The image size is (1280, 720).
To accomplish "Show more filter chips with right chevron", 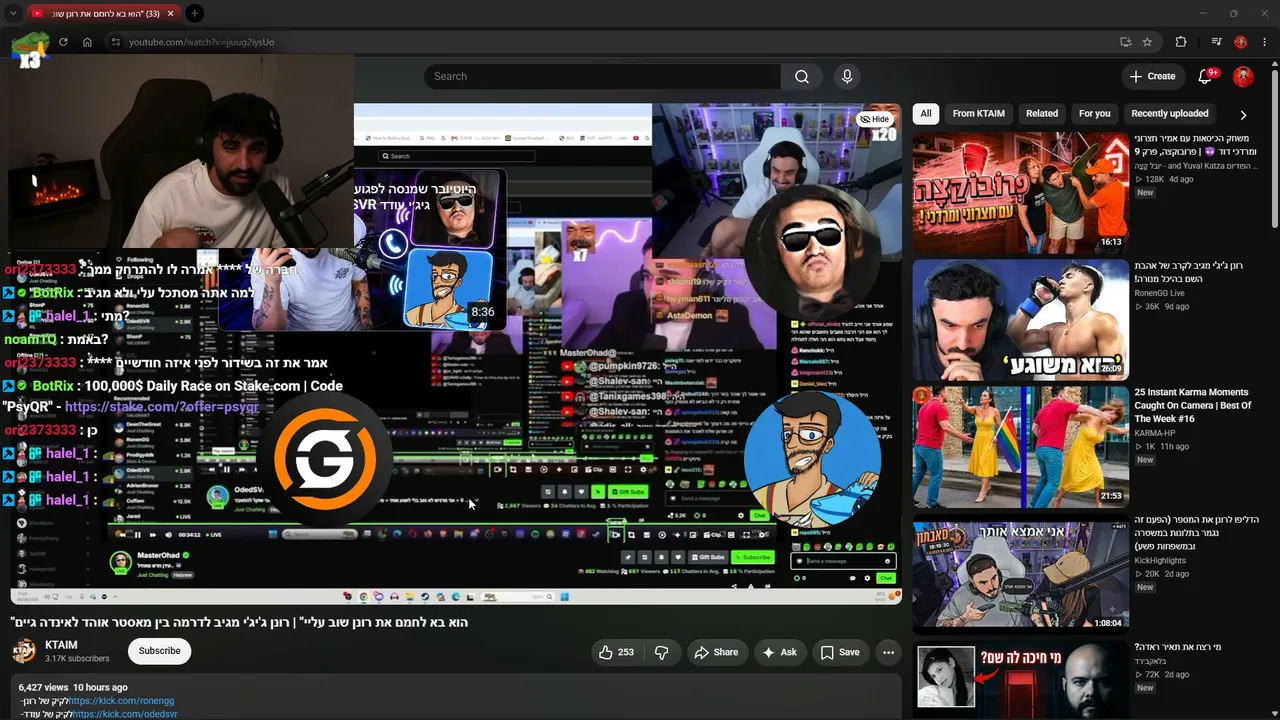I will click(x=1243, y=114).
